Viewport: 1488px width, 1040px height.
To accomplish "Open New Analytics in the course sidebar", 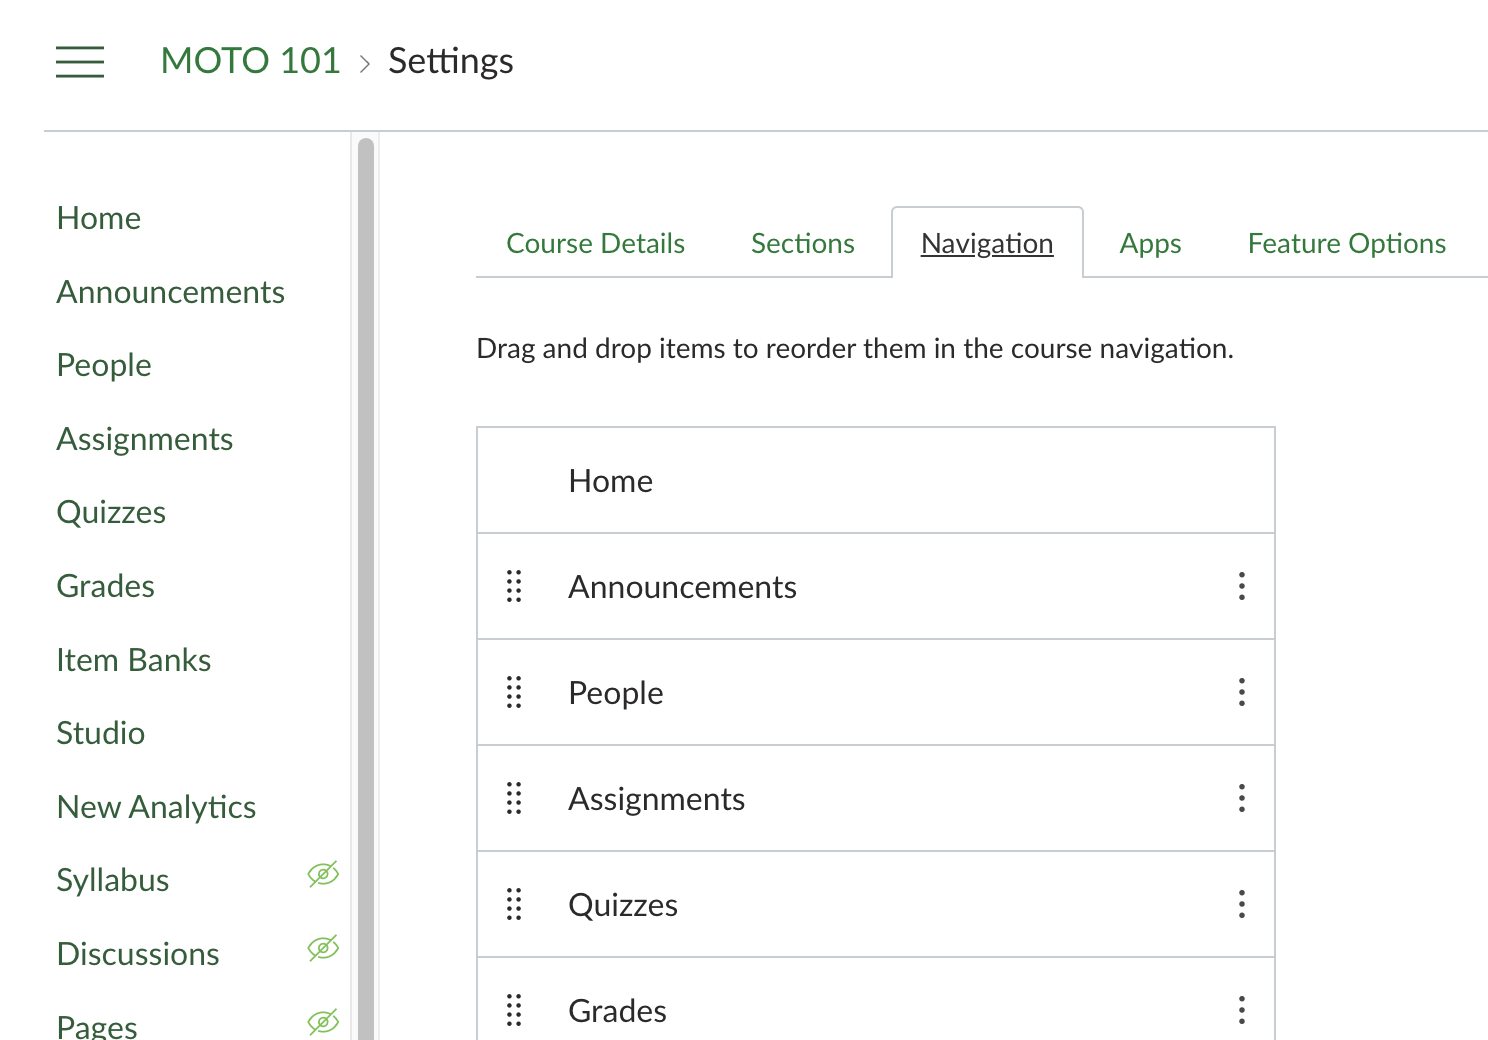I will [157, 807].
